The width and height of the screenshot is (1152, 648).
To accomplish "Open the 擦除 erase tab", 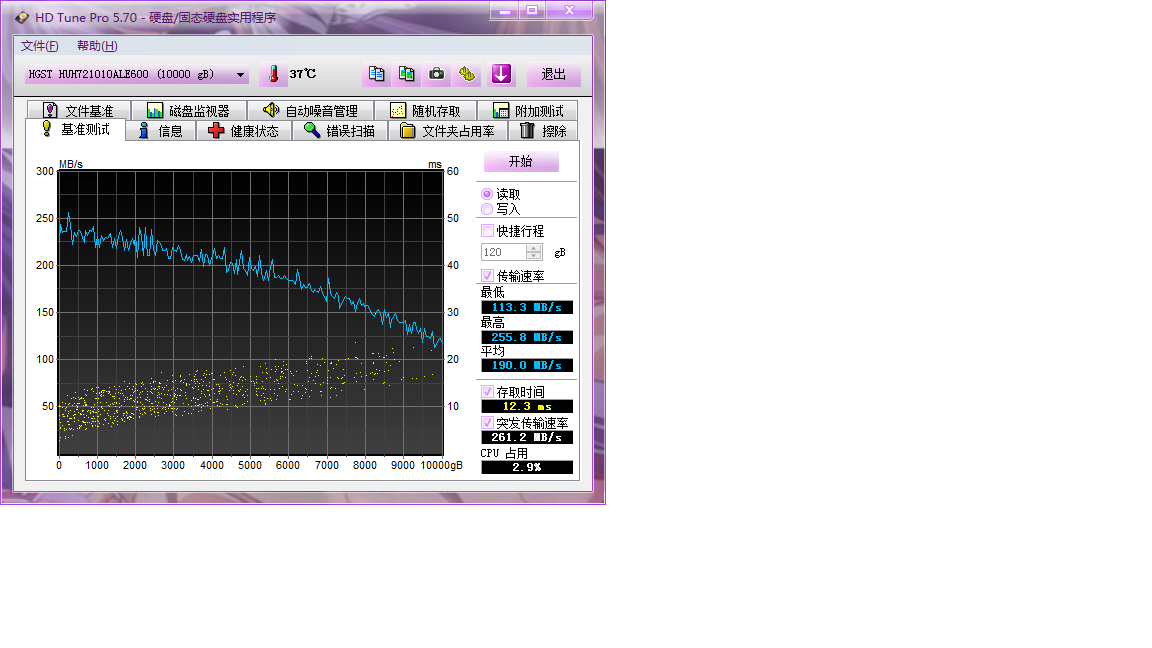I will pyautogui.click(x=543, y=131).
